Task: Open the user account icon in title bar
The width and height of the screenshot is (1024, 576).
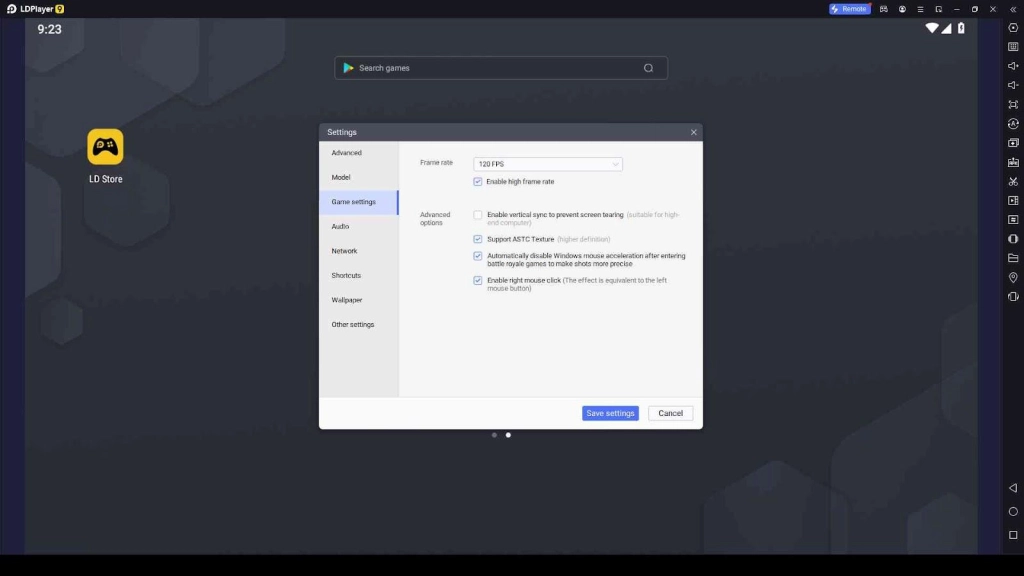Action: click(x=902, y=9)
